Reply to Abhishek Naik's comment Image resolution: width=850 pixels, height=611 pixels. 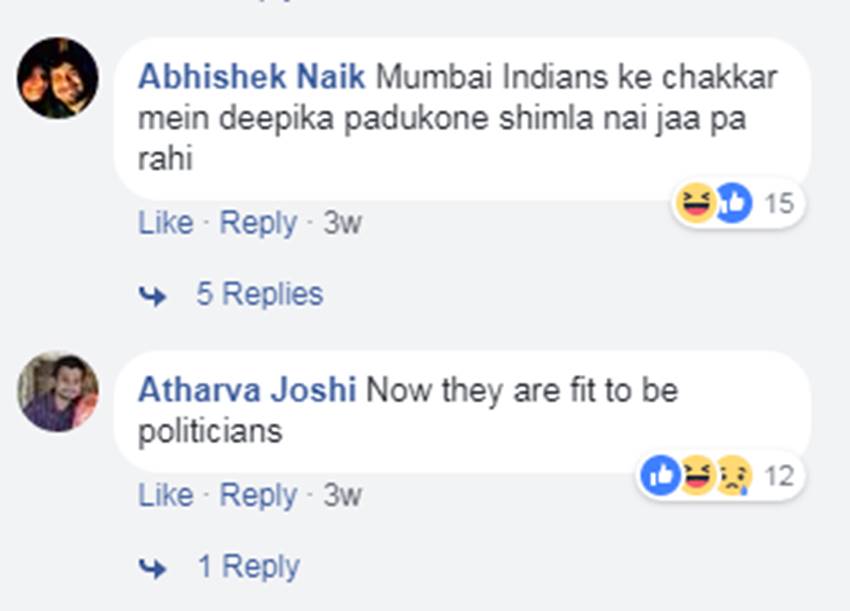pos(258,223)
